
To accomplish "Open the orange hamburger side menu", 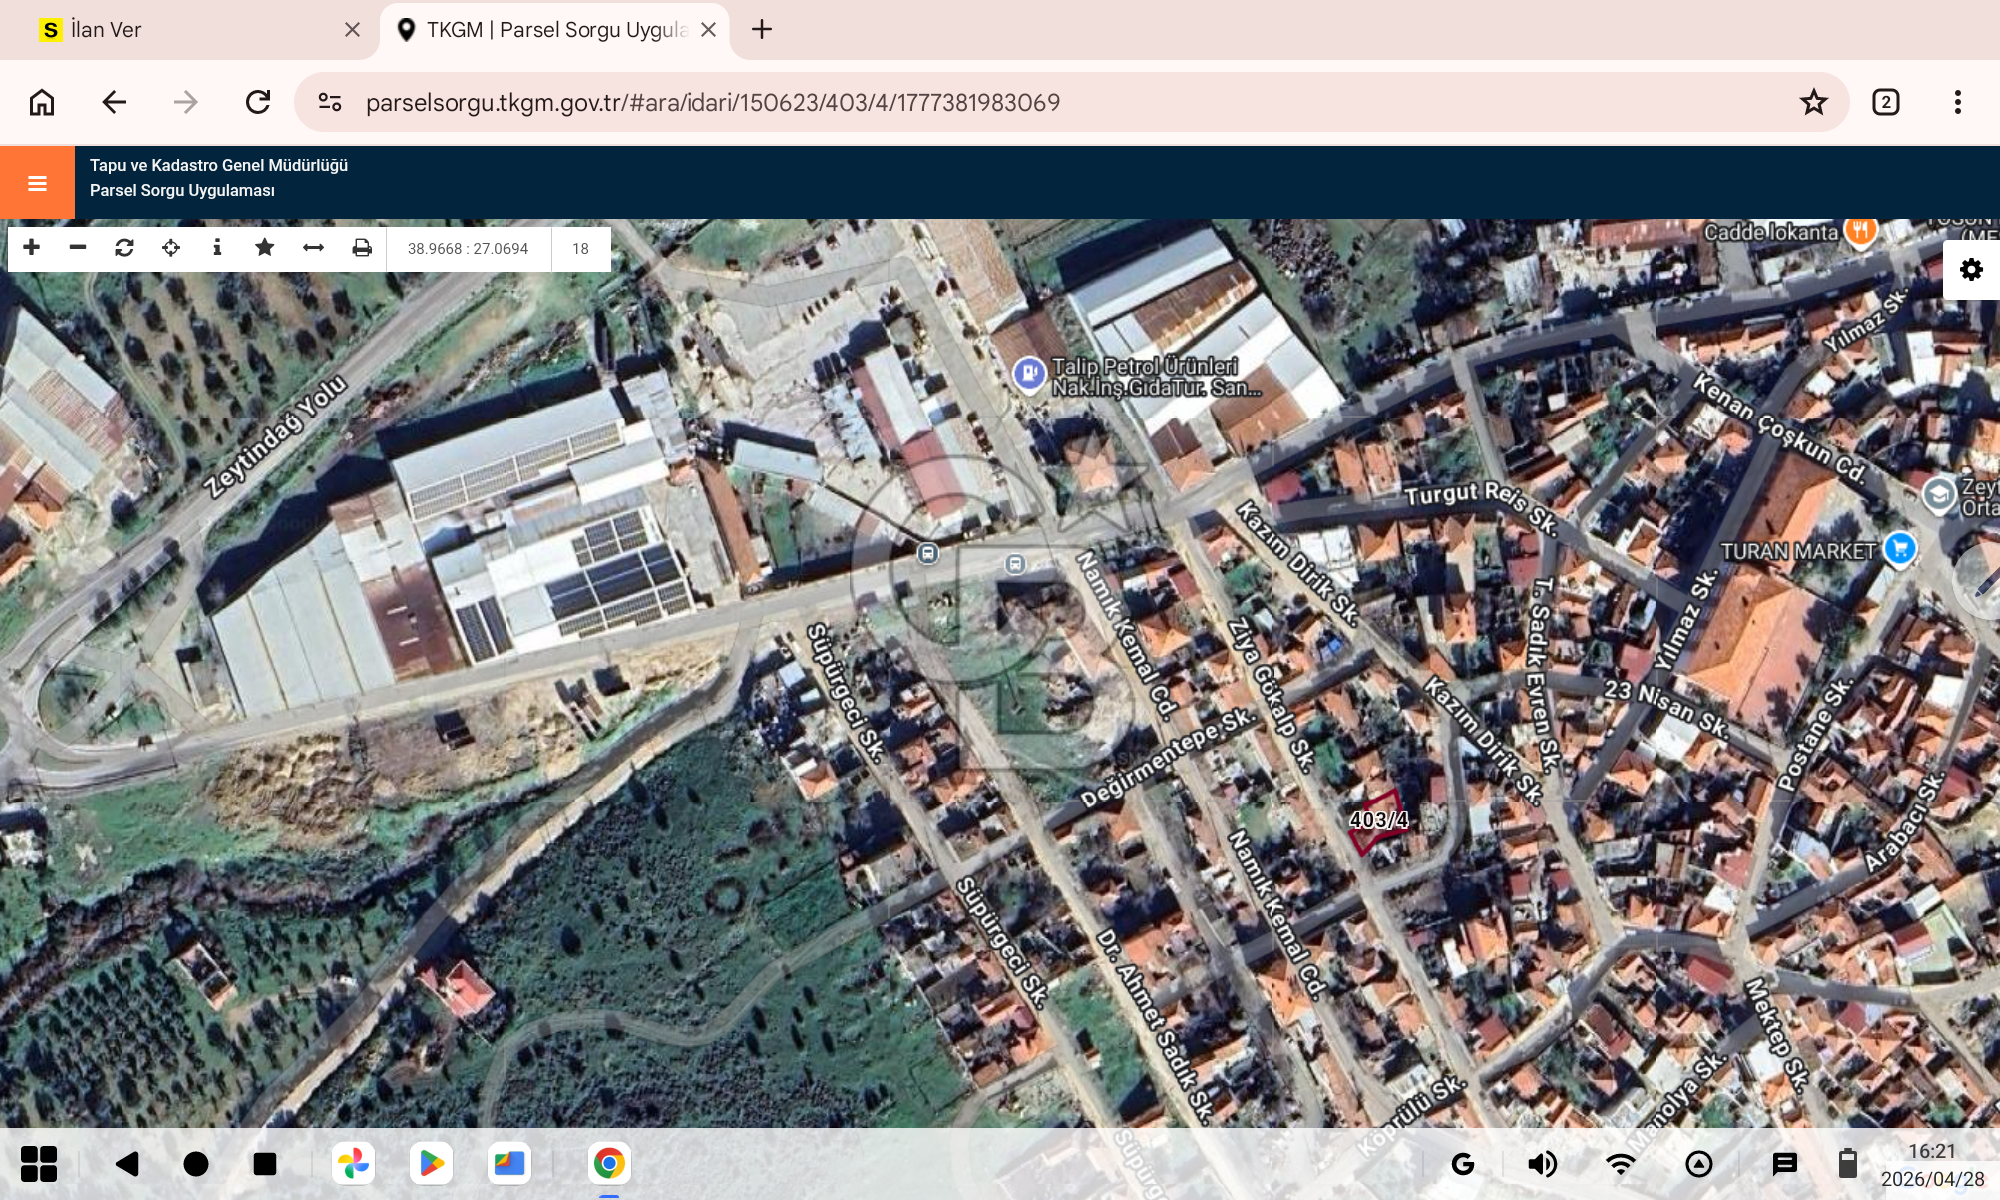I will pyautogui.click(x=37, y=183).
